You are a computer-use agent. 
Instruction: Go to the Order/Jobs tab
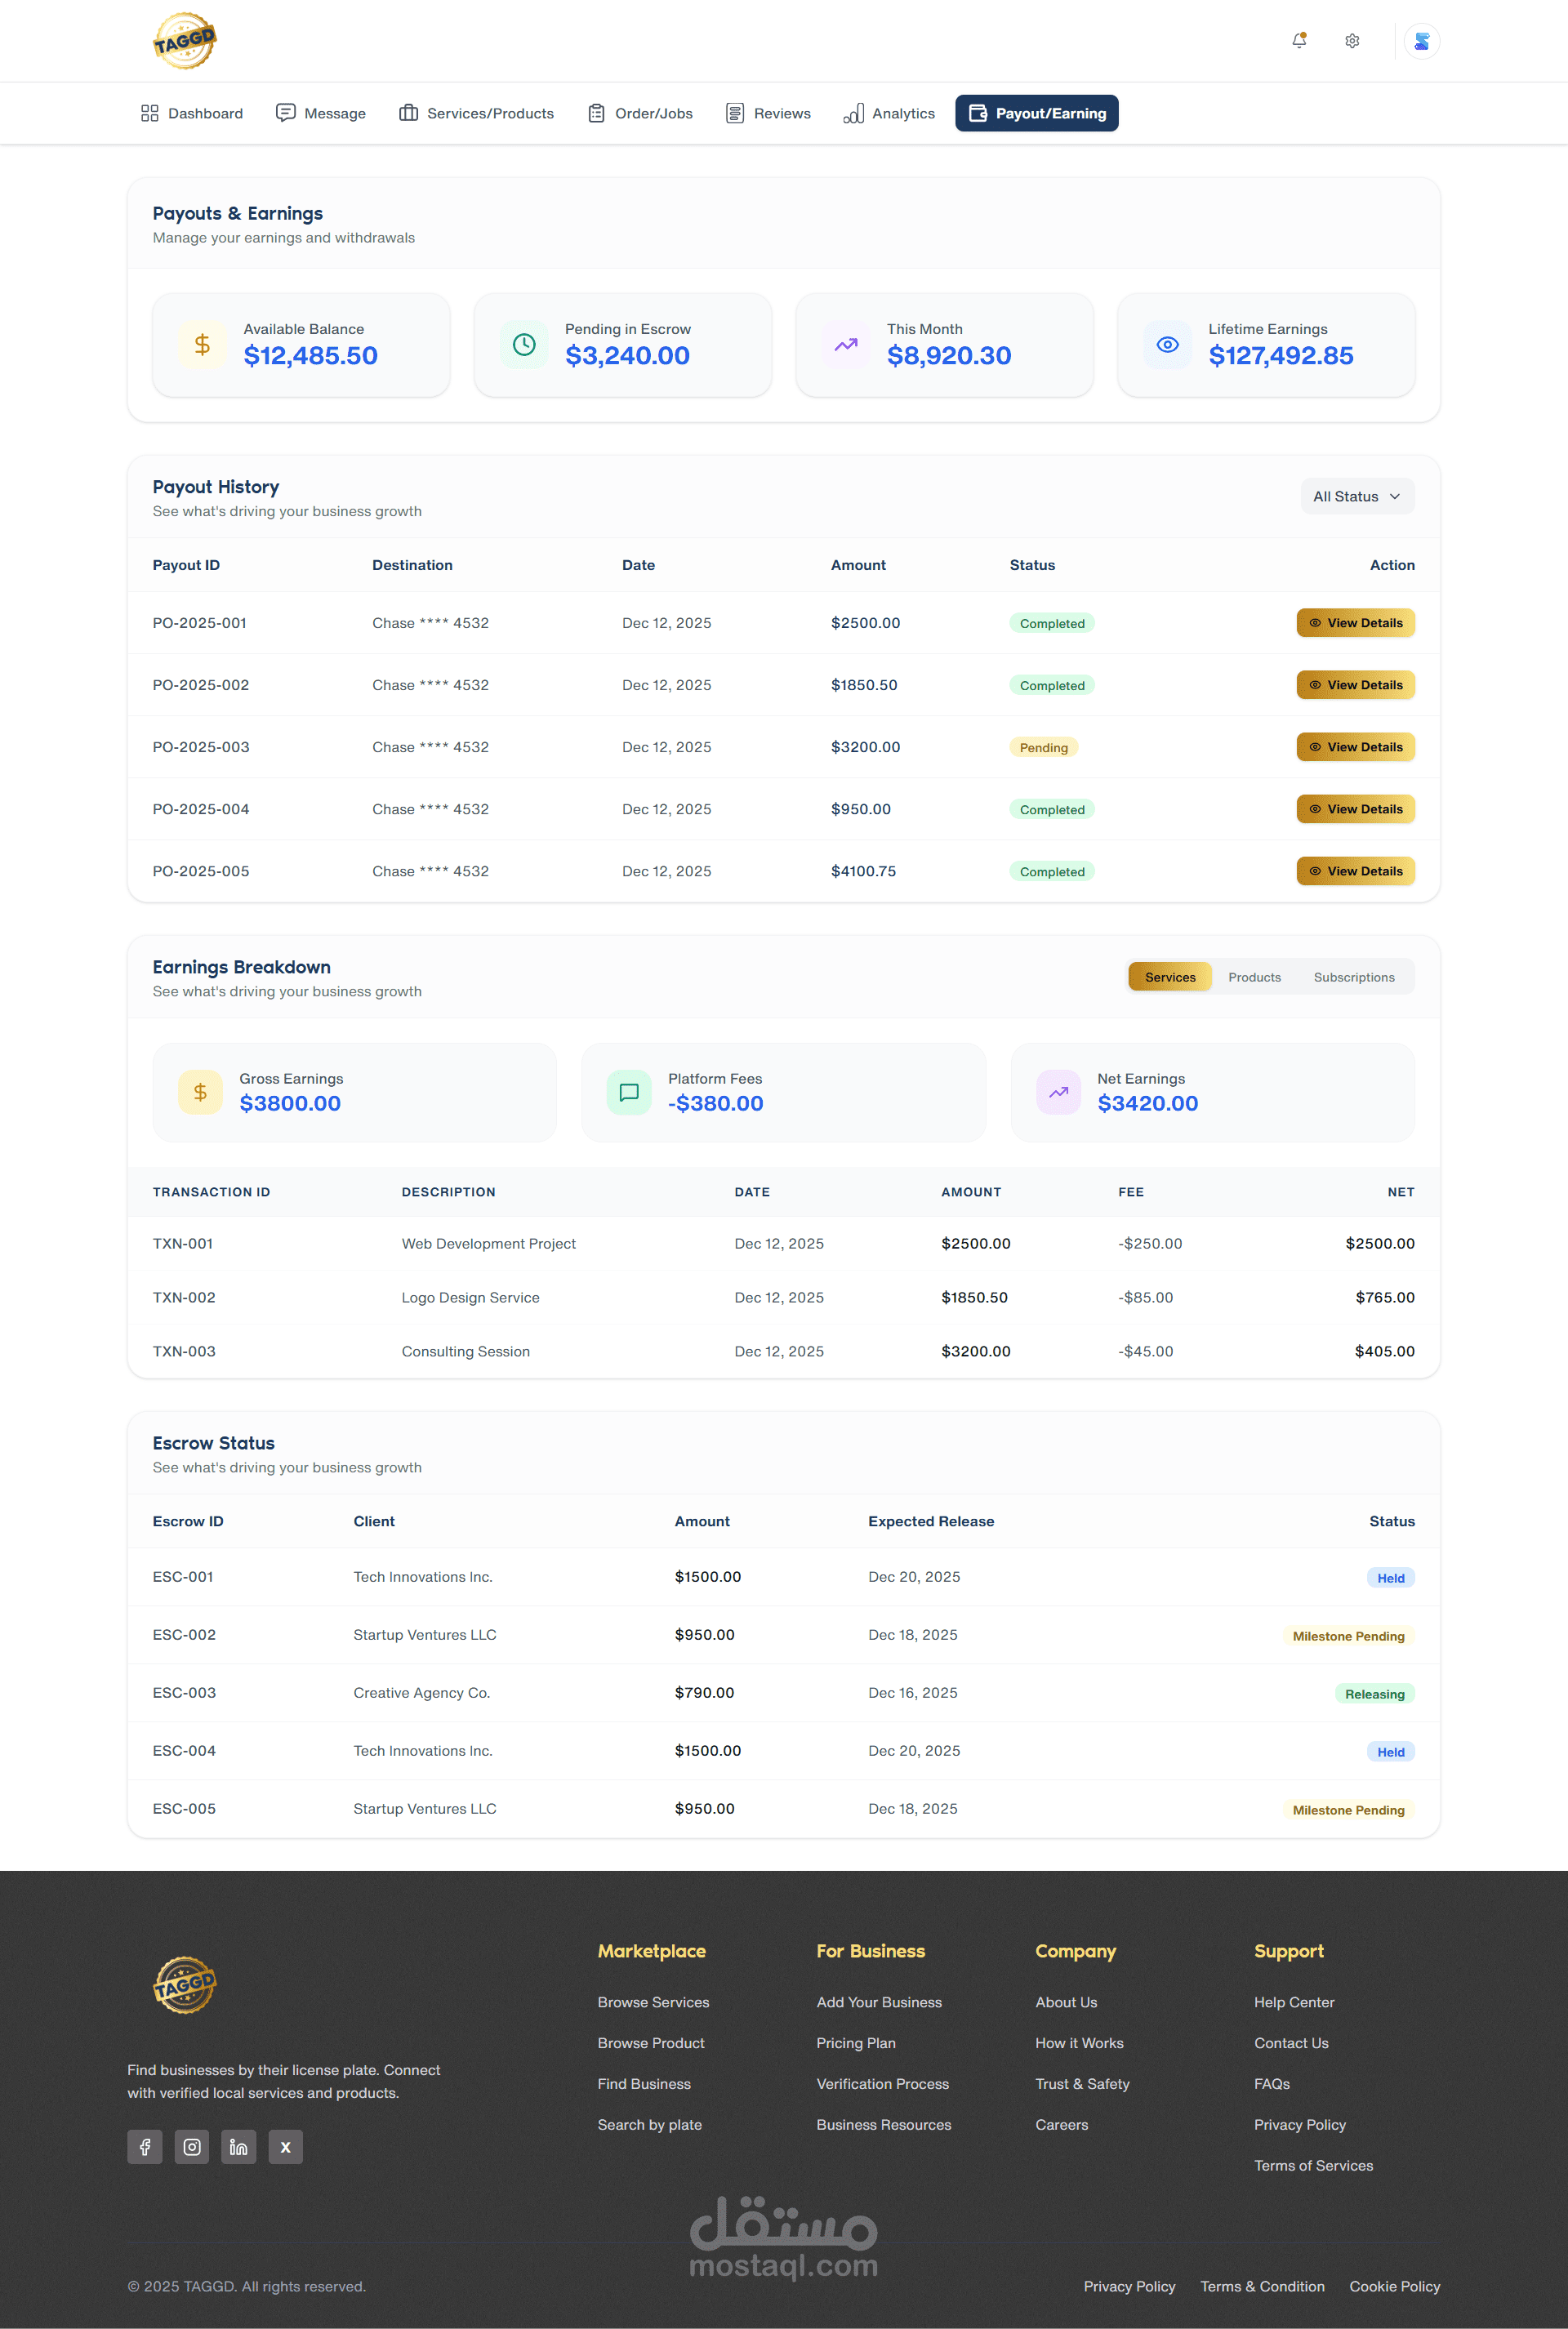coord(640,113)
